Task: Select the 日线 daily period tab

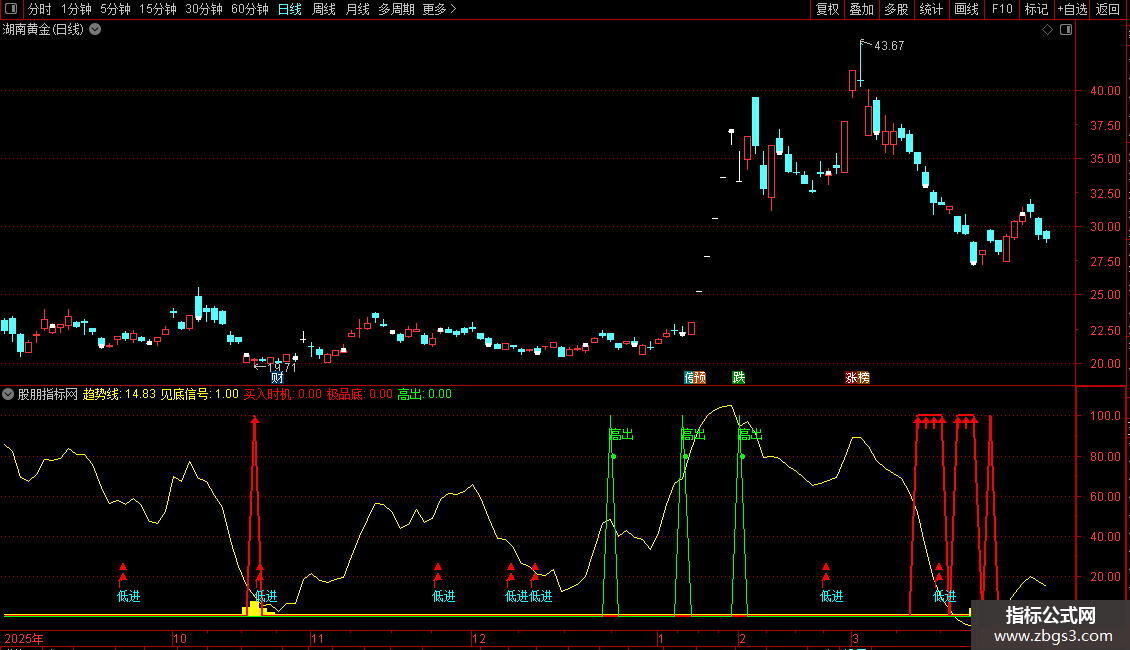Action: click(x=290, y=9)
